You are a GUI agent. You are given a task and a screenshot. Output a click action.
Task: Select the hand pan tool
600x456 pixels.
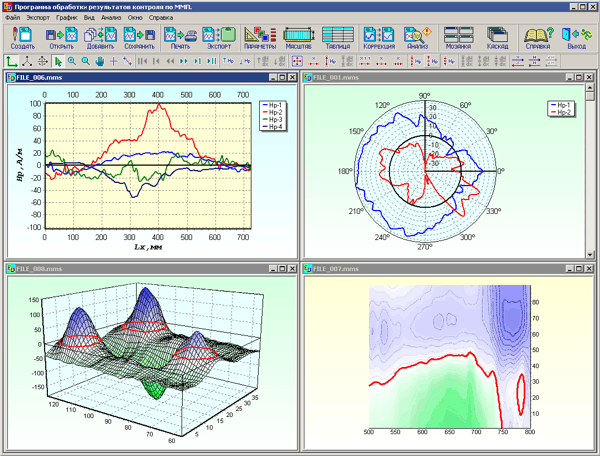click(x=100, y=61)
